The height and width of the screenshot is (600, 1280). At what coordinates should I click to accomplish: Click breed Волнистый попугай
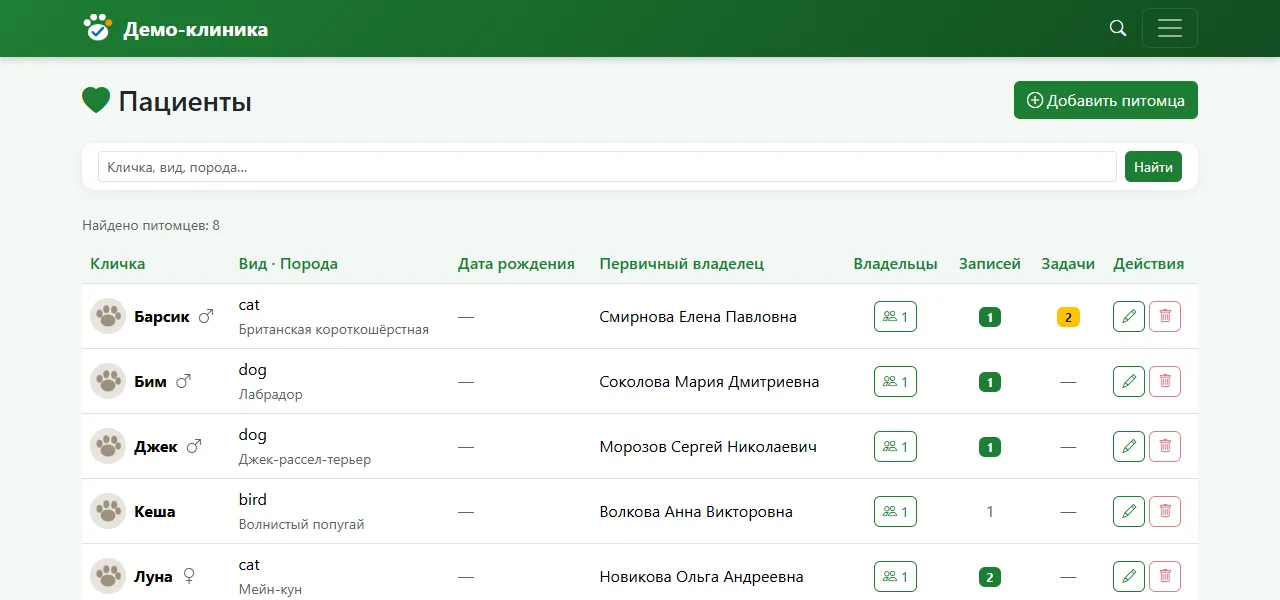302,524
